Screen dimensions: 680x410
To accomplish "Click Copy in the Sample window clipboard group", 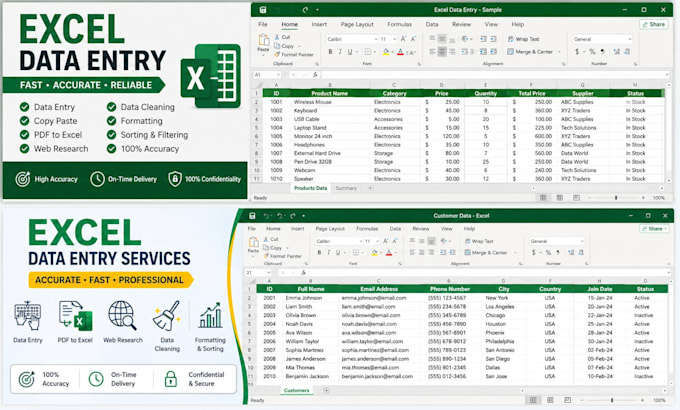I will pyautogui.click(x=284, y=46).
